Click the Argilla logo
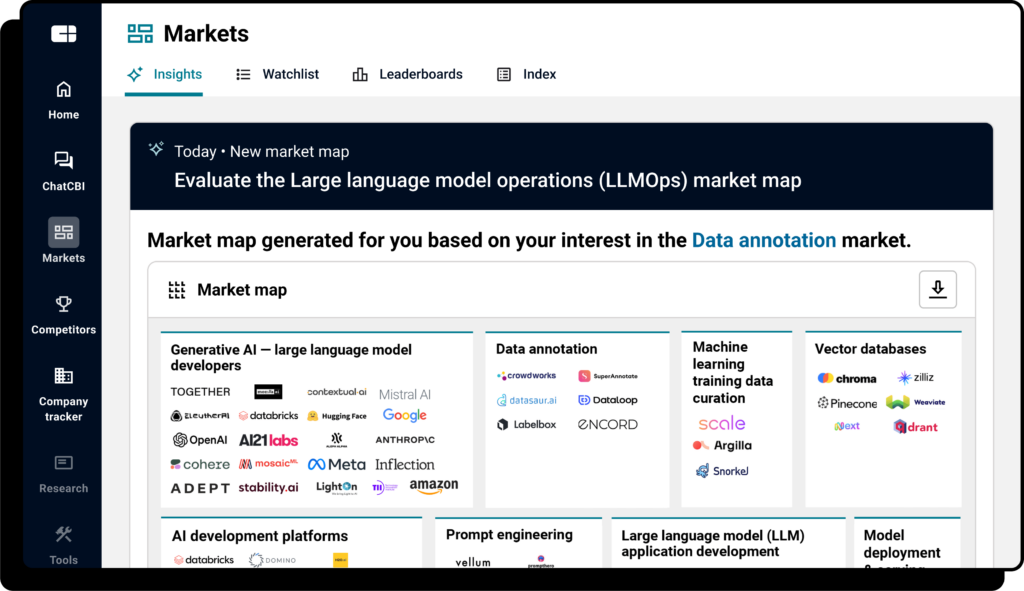Viewport: 1024px width, 591px height. click(722, 445)
